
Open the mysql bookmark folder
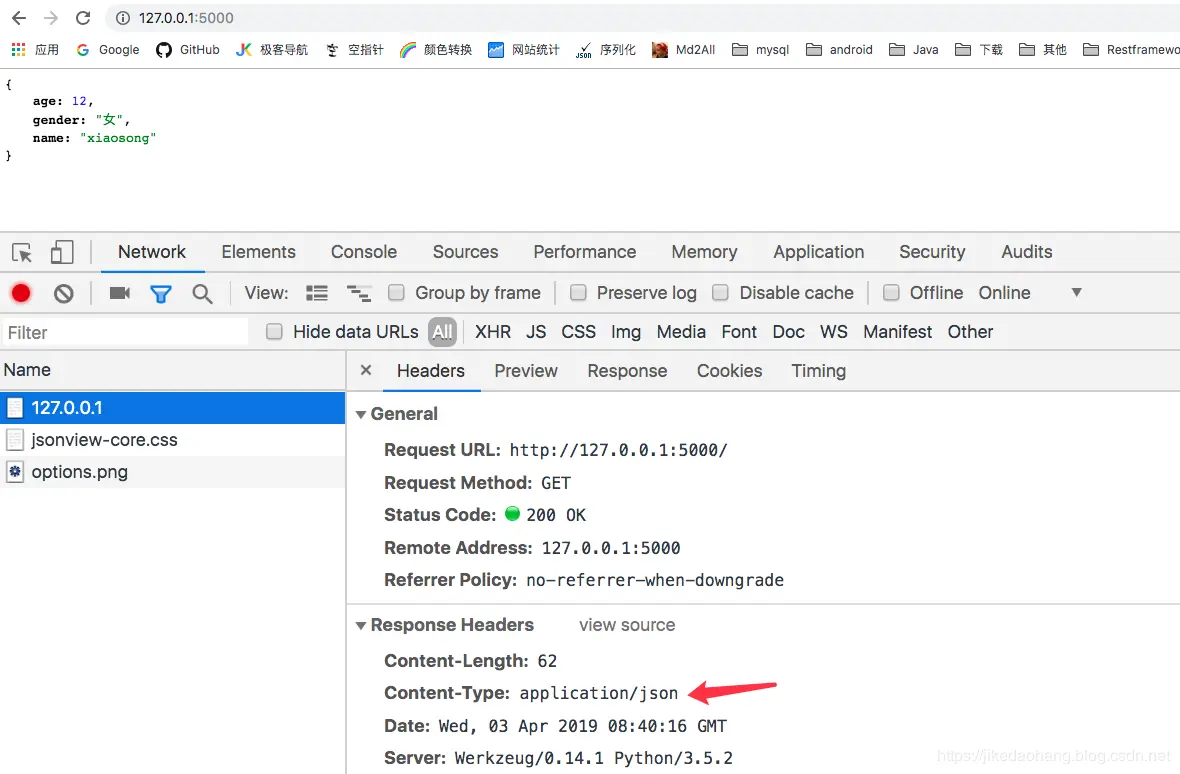point(760,50)
